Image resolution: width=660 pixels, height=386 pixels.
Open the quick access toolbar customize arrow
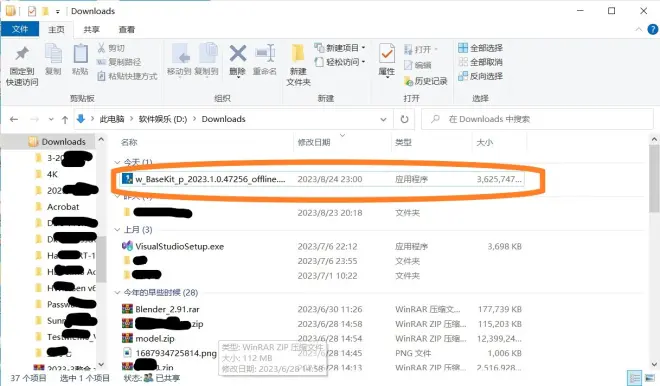[x=58, y=11]
